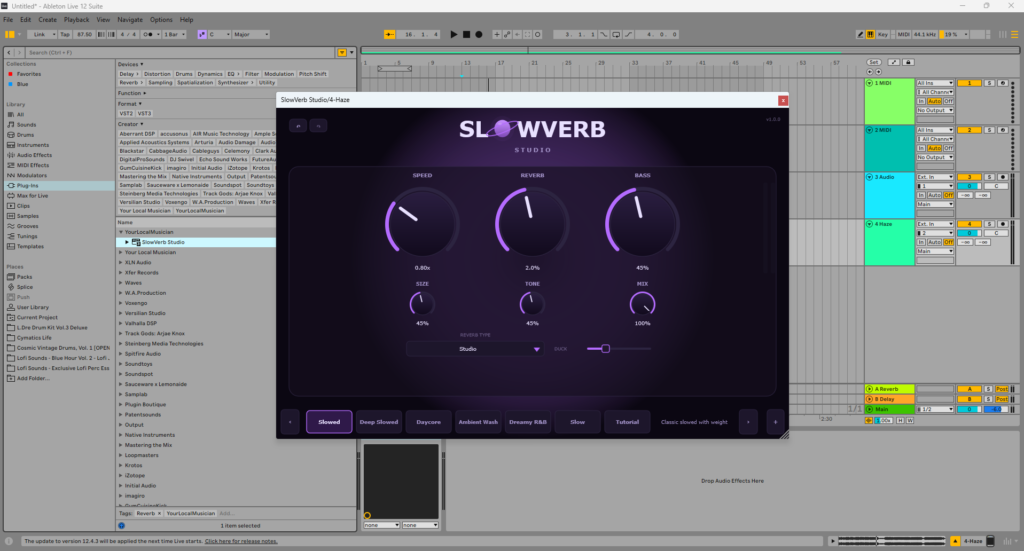Open the Playback menu
Screen dimensions: 1024x551
tap(76, 20)
